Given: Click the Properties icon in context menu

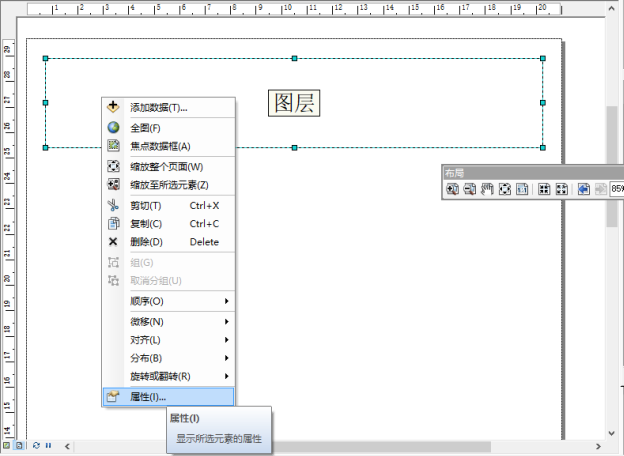Looking at the screenshot, I should [x=113, y=396].
